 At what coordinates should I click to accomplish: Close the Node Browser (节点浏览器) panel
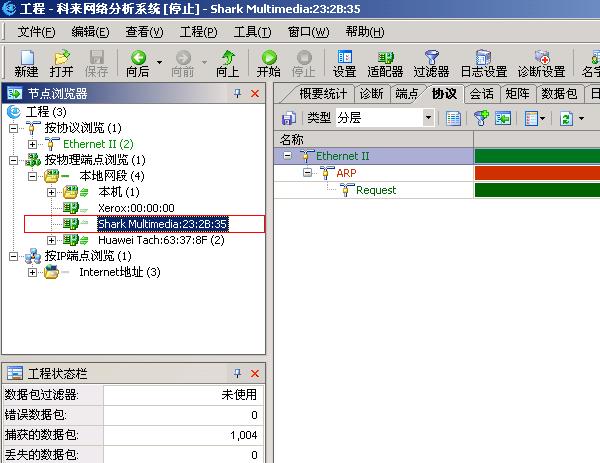tap(255, 93)
